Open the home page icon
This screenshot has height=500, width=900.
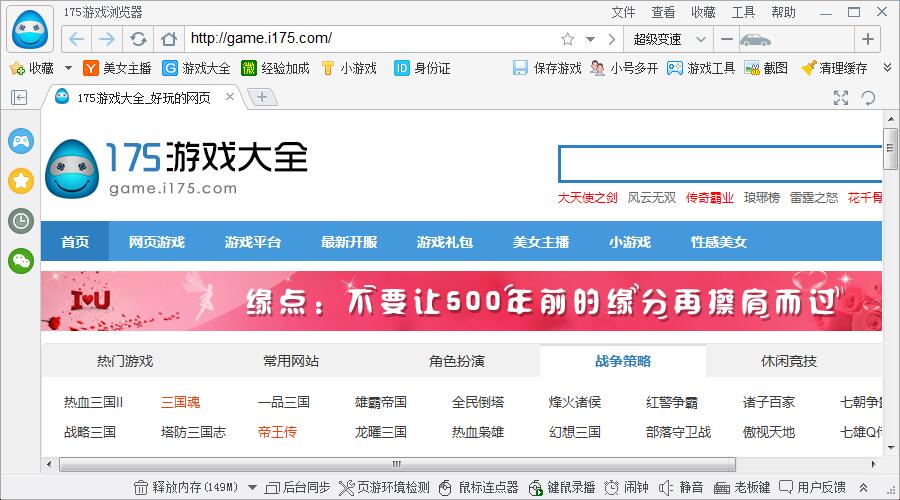point(169,39)
